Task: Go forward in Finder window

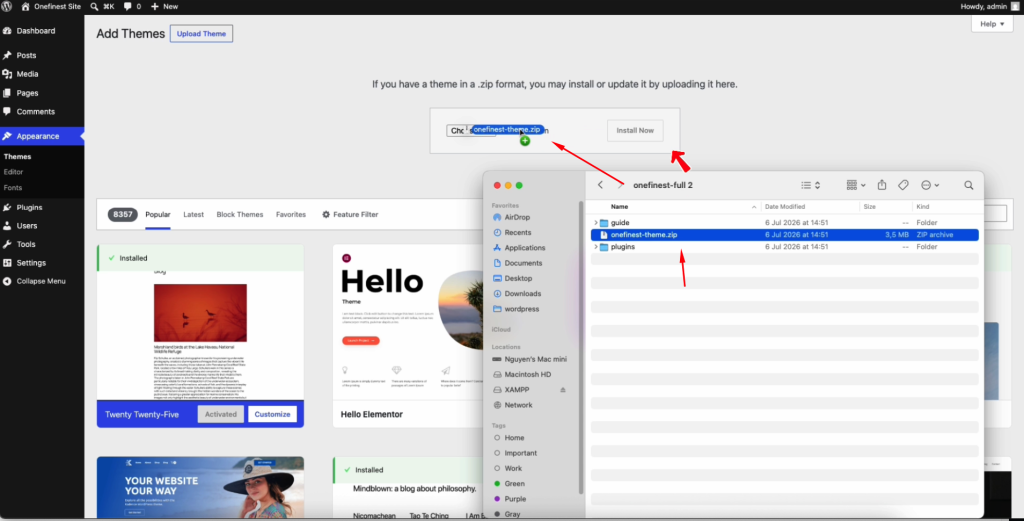Action: point(620,185)
